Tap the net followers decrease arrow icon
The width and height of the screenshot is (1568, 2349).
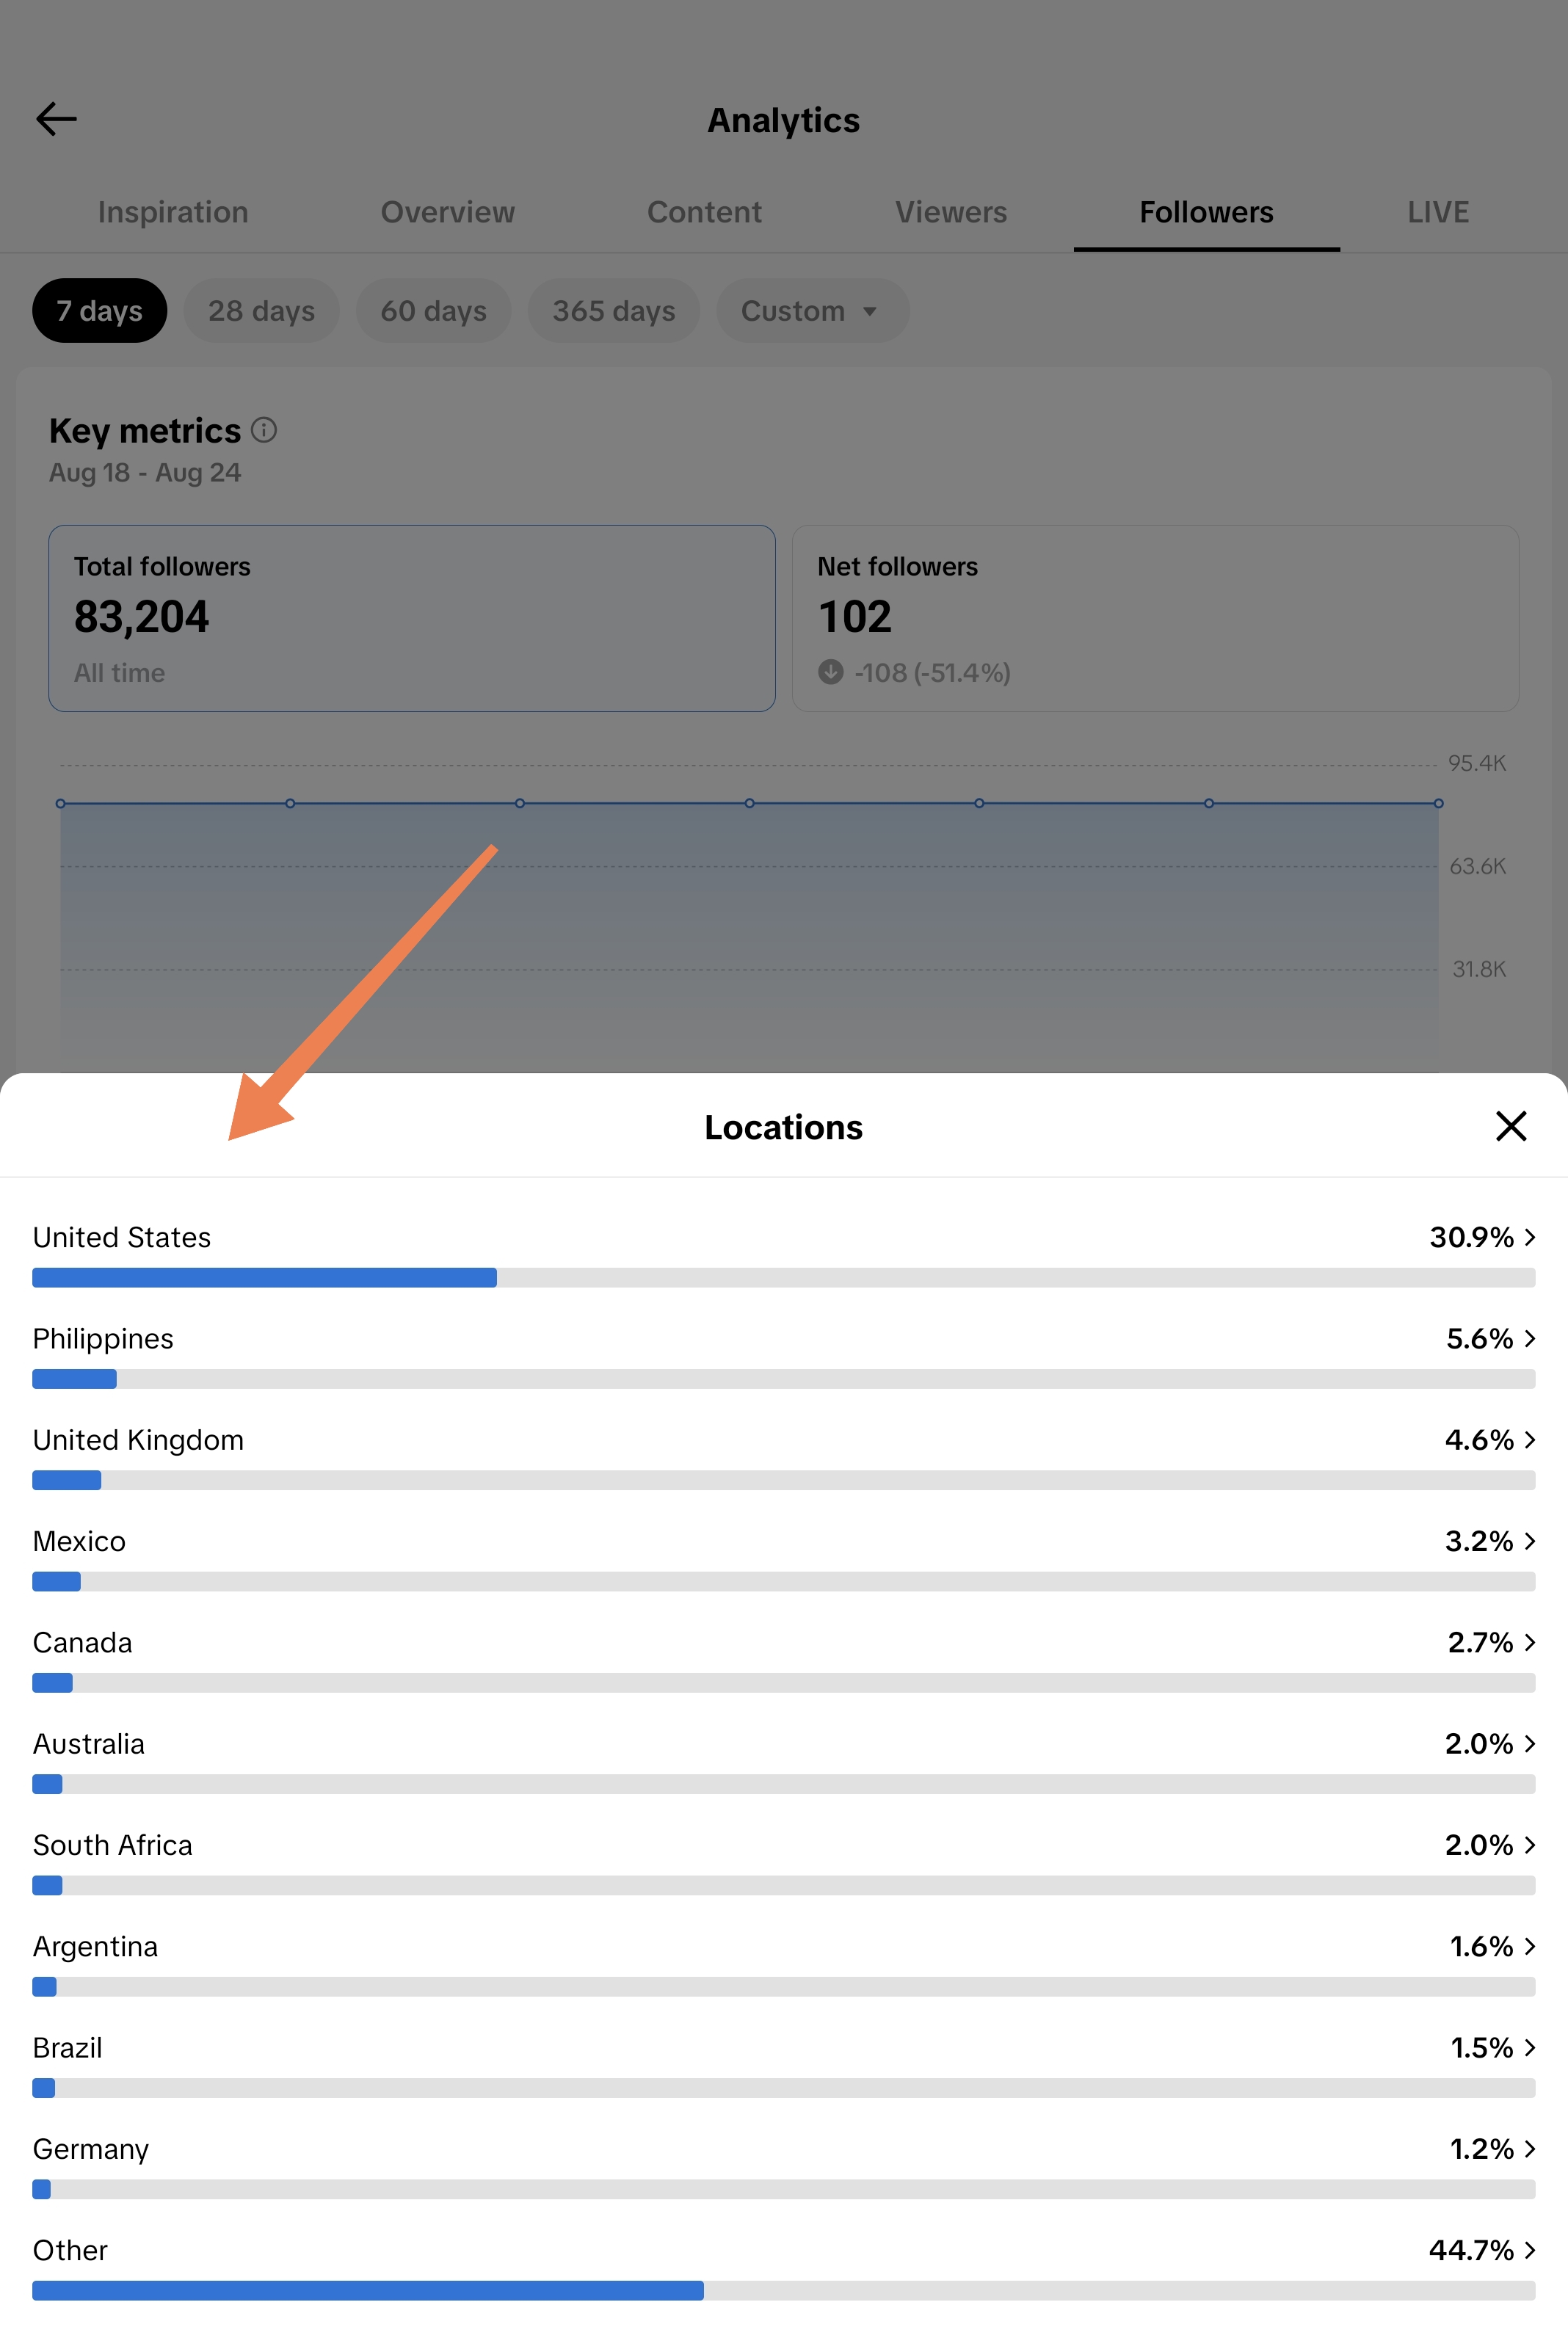830,672
